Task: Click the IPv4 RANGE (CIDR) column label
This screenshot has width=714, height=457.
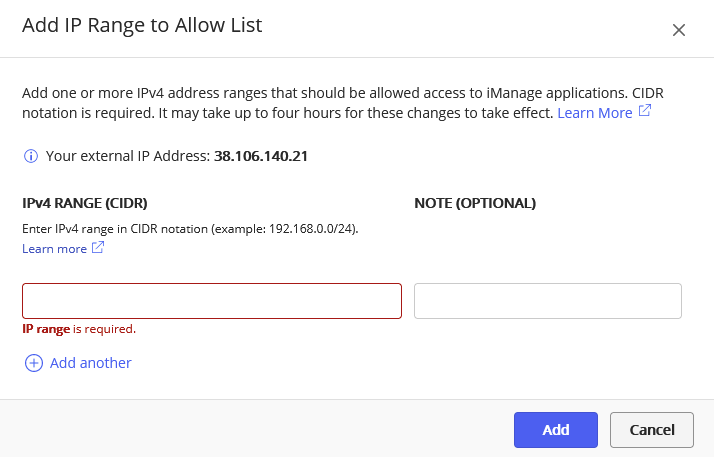Action: 85,203
